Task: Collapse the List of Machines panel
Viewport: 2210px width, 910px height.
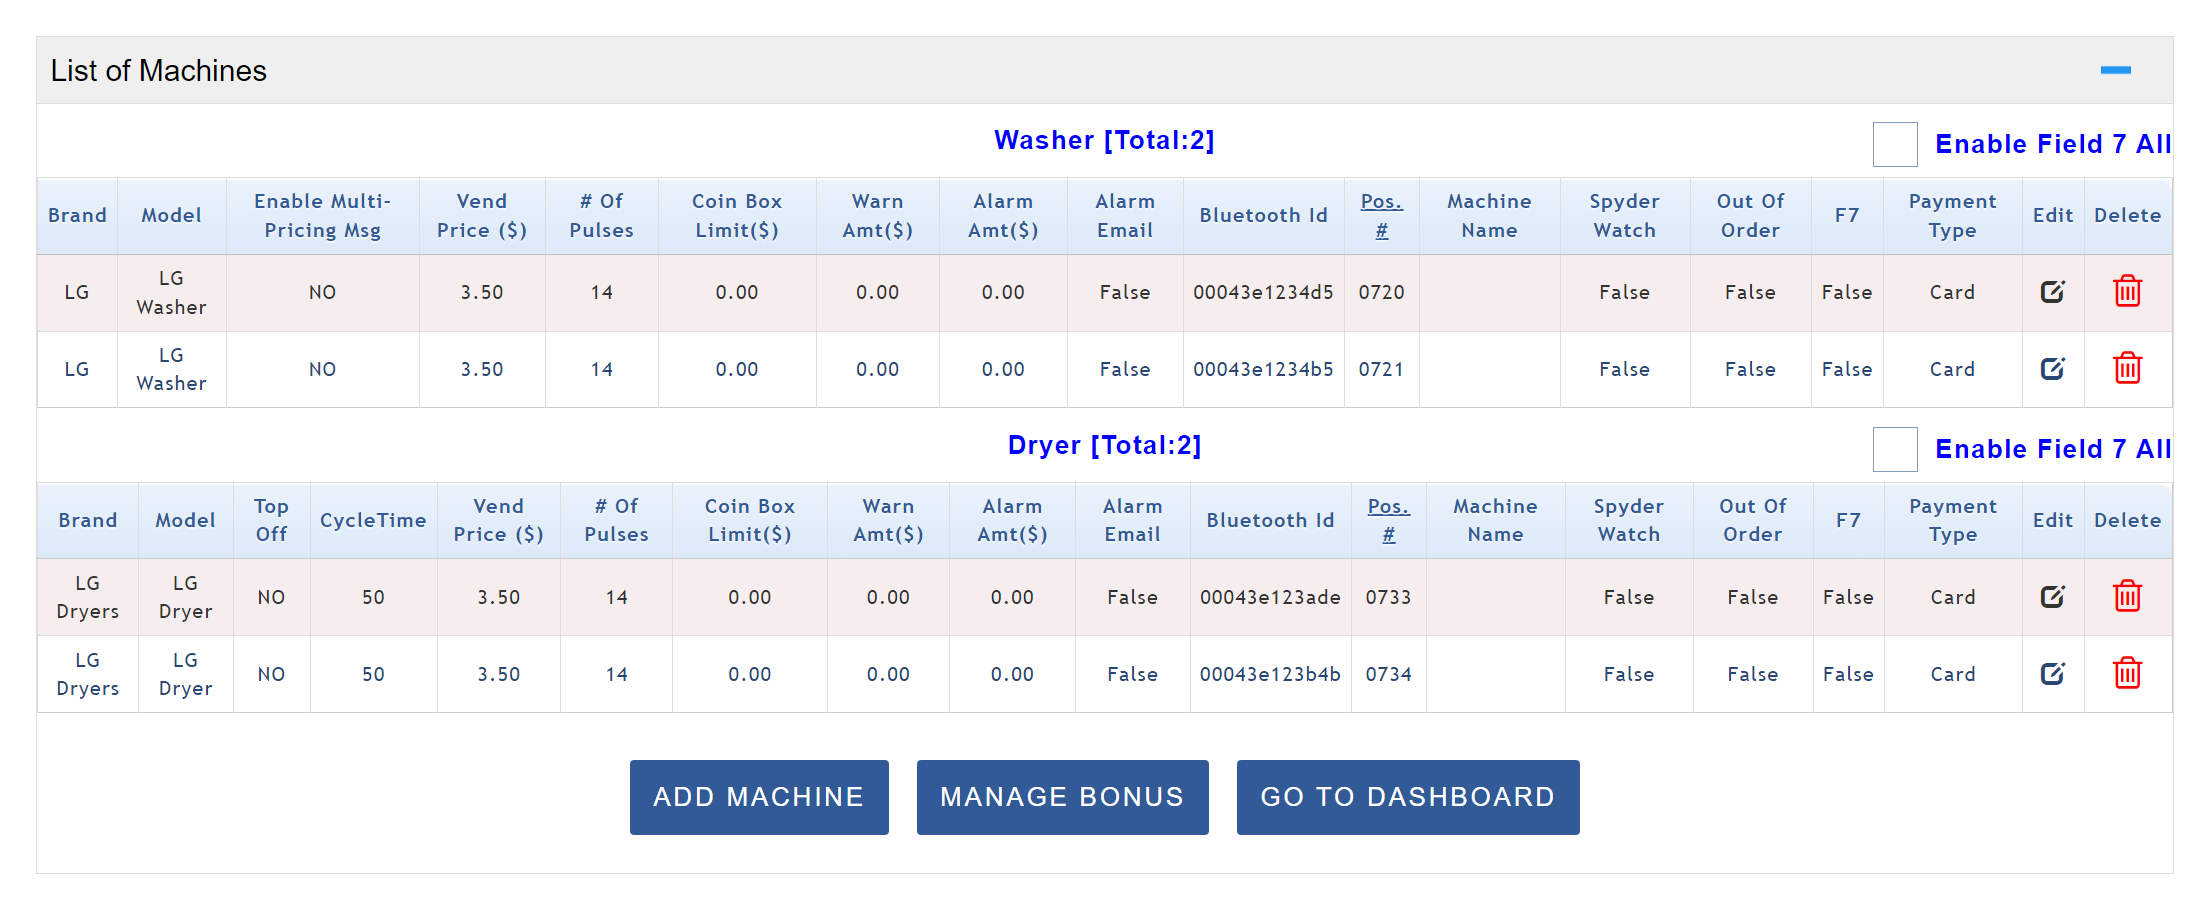Action: tap(2115, 70)
